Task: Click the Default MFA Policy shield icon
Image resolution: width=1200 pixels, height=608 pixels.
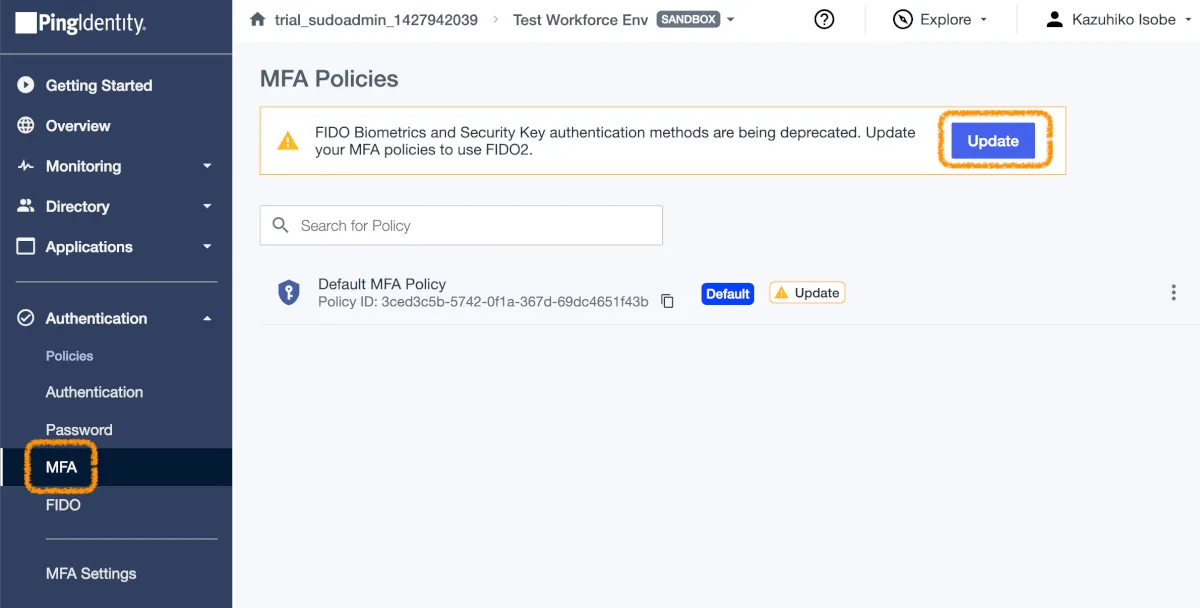Action: [289, 293]
